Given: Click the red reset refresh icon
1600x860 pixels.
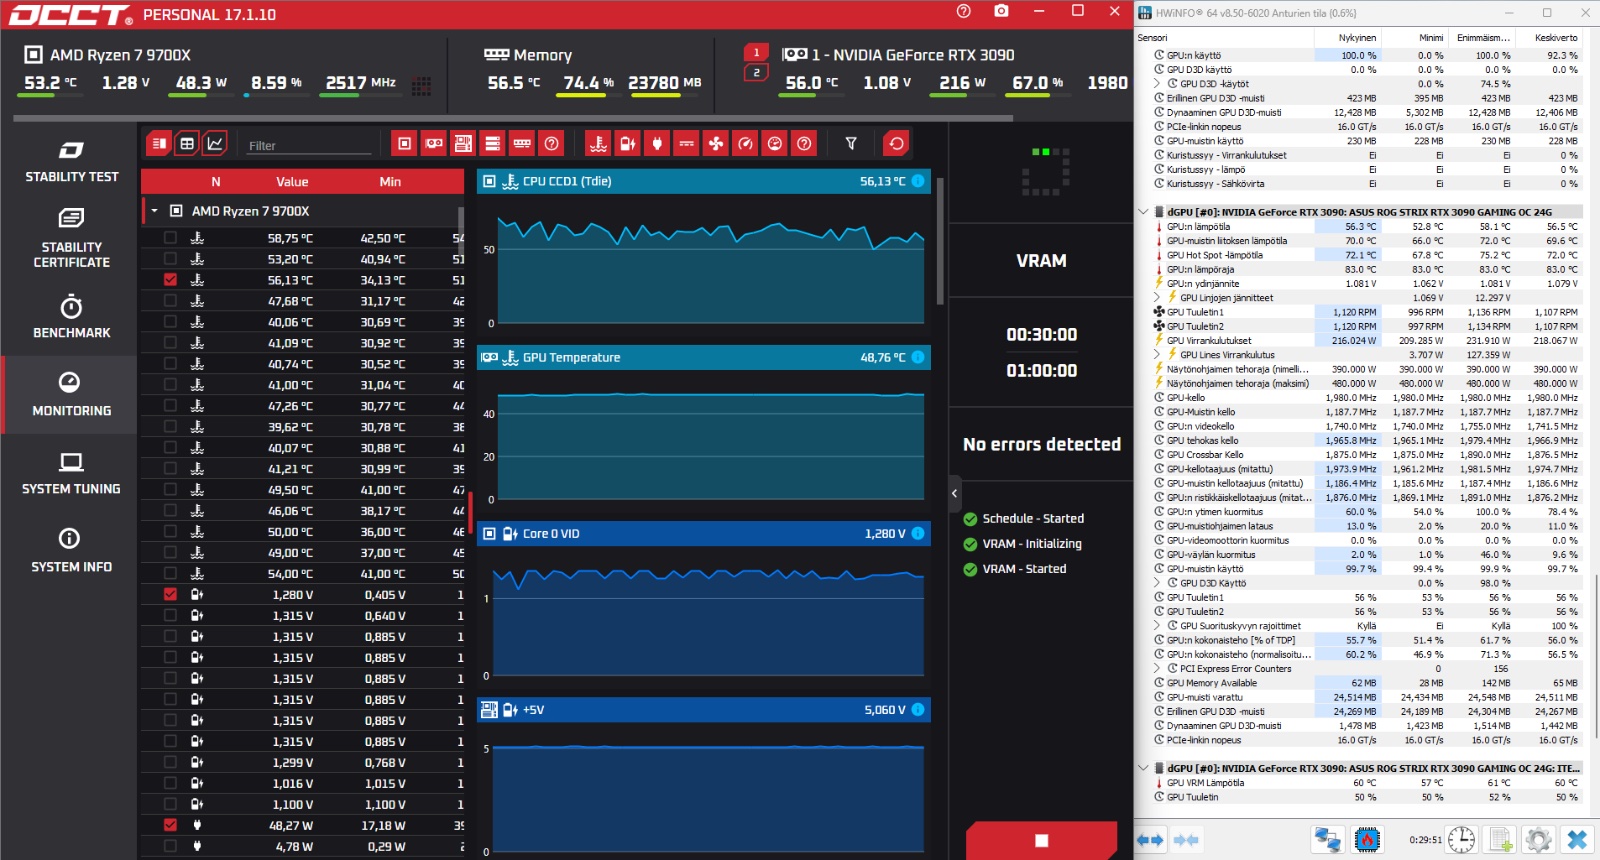Looking at the screenshot, I should (x=897, y=144).
